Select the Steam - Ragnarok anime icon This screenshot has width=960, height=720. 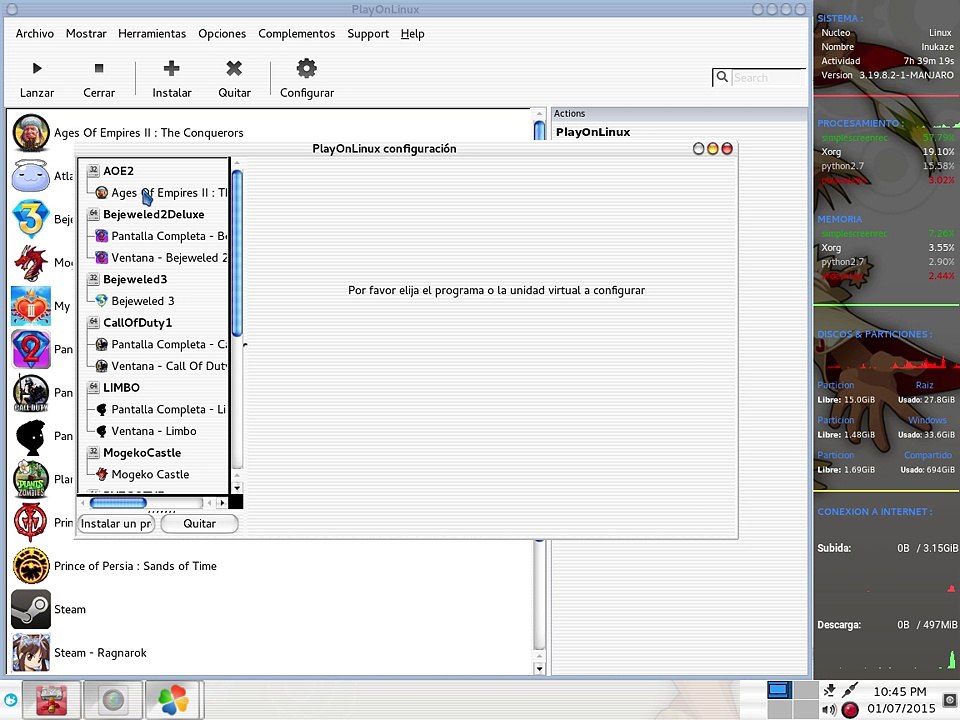(31, 653)
